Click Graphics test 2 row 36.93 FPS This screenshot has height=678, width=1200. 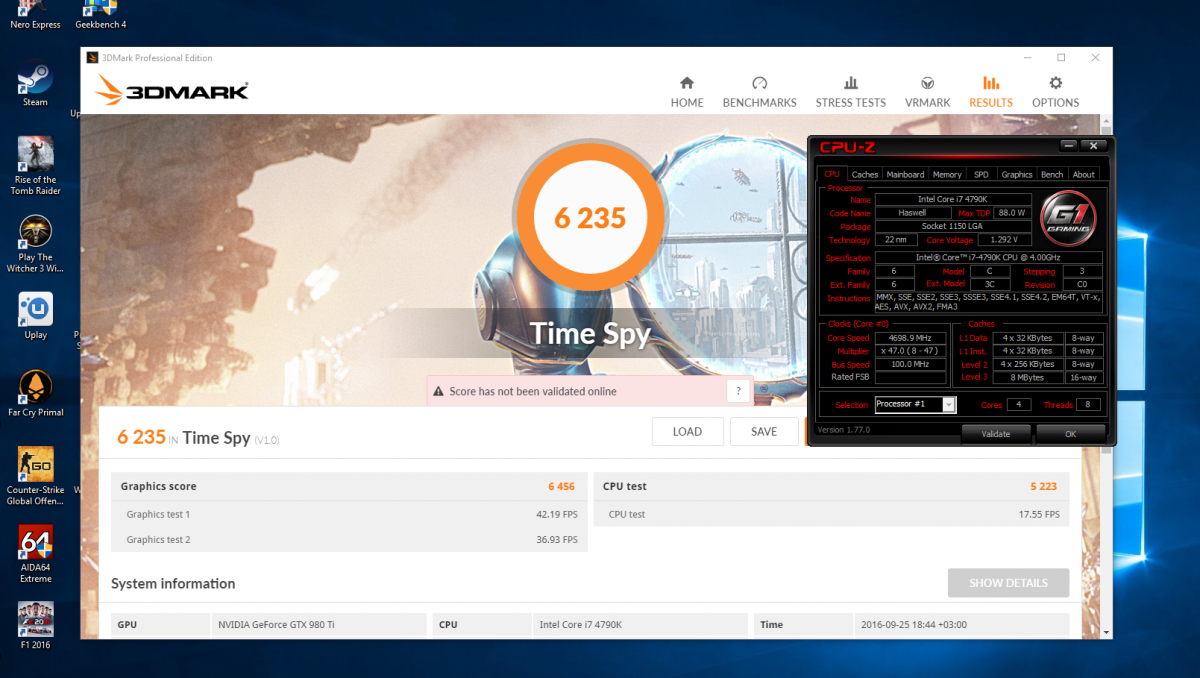(x=350, y=539)
